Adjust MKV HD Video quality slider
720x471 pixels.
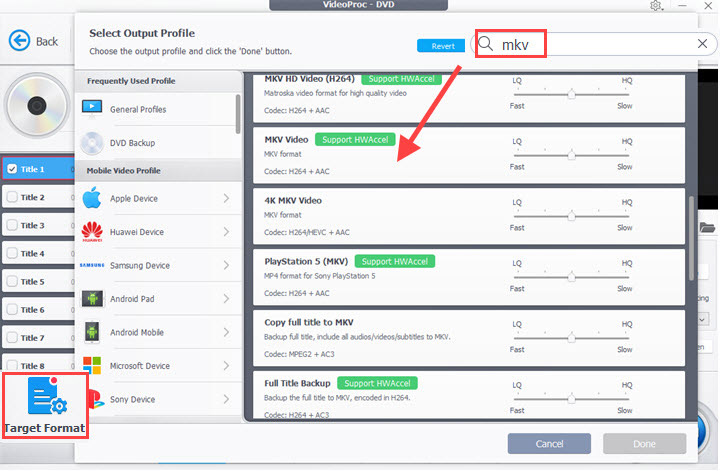[x=571, y=94]
